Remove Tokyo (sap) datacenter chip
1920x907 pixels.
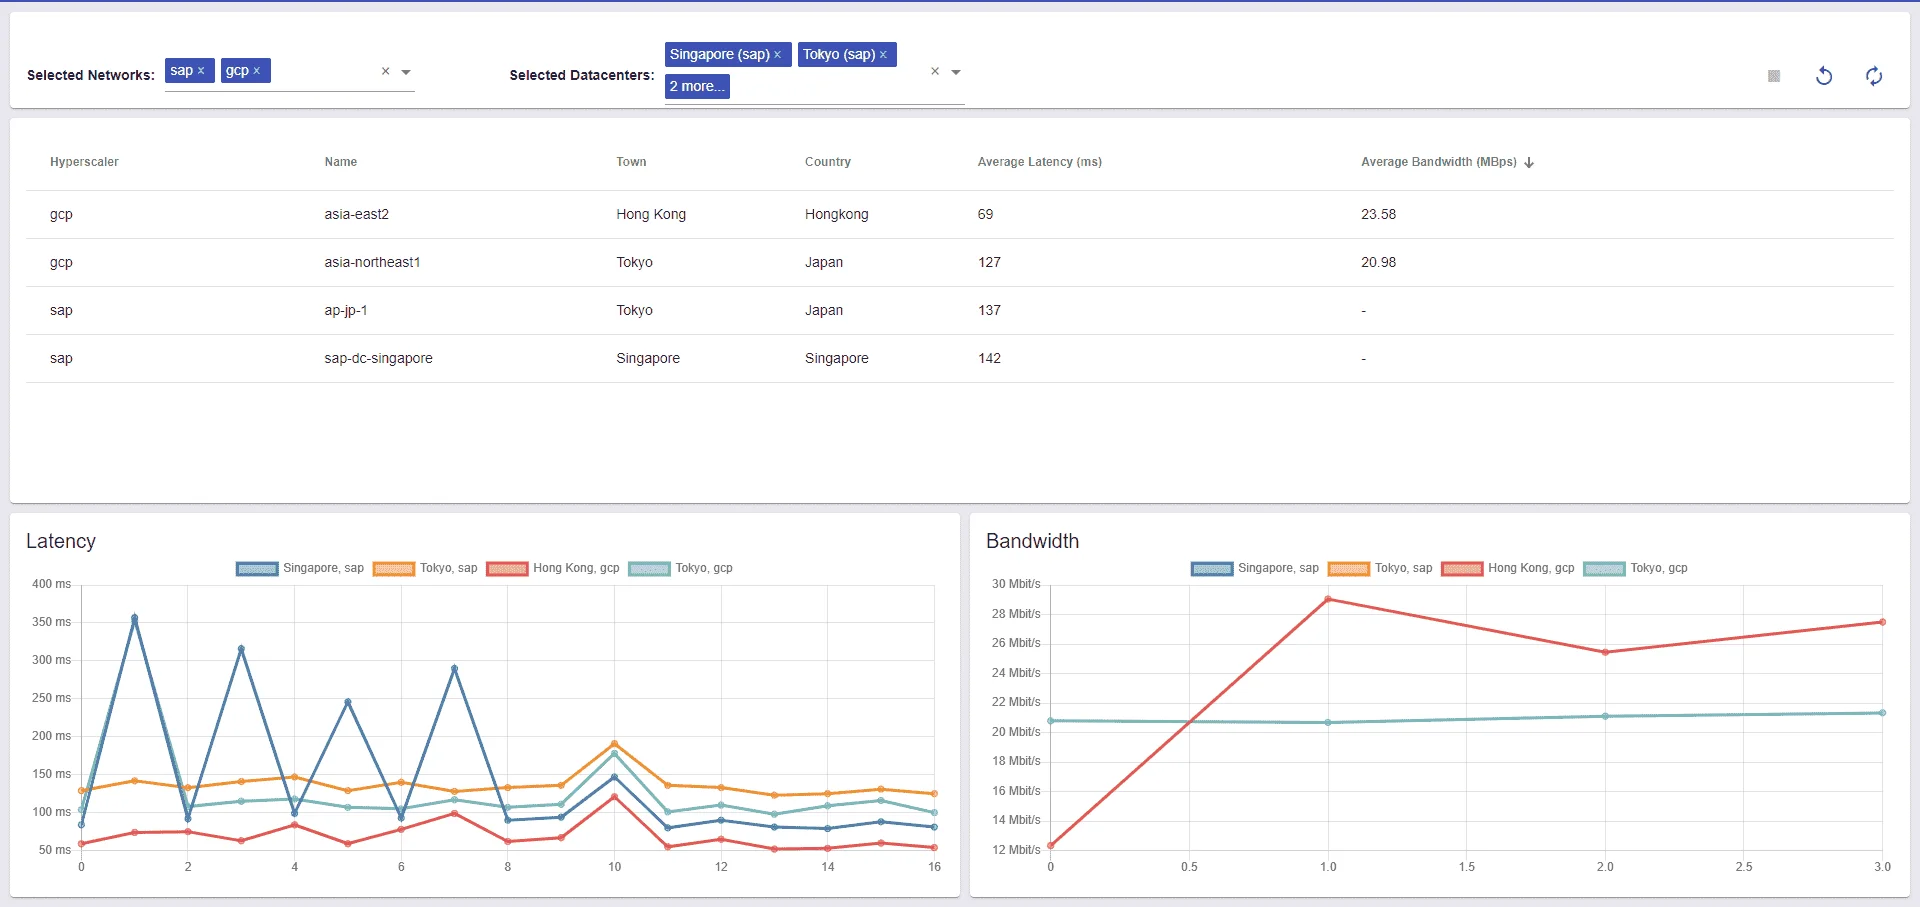[883, 54]
